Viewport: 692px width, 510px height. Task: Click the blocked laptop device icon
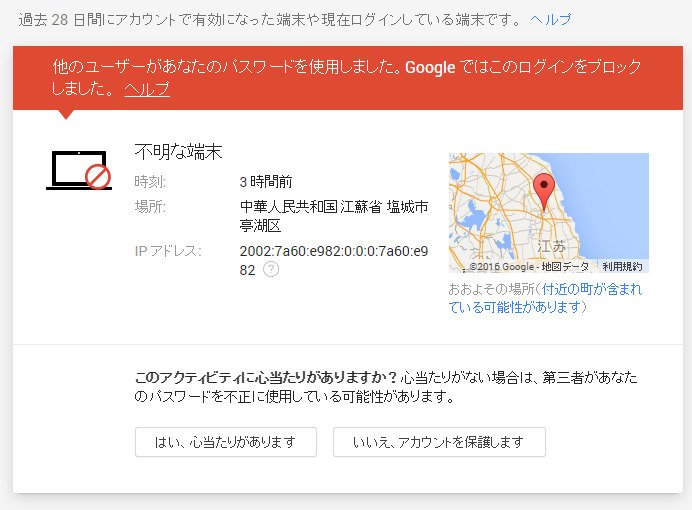click(79, 170)
